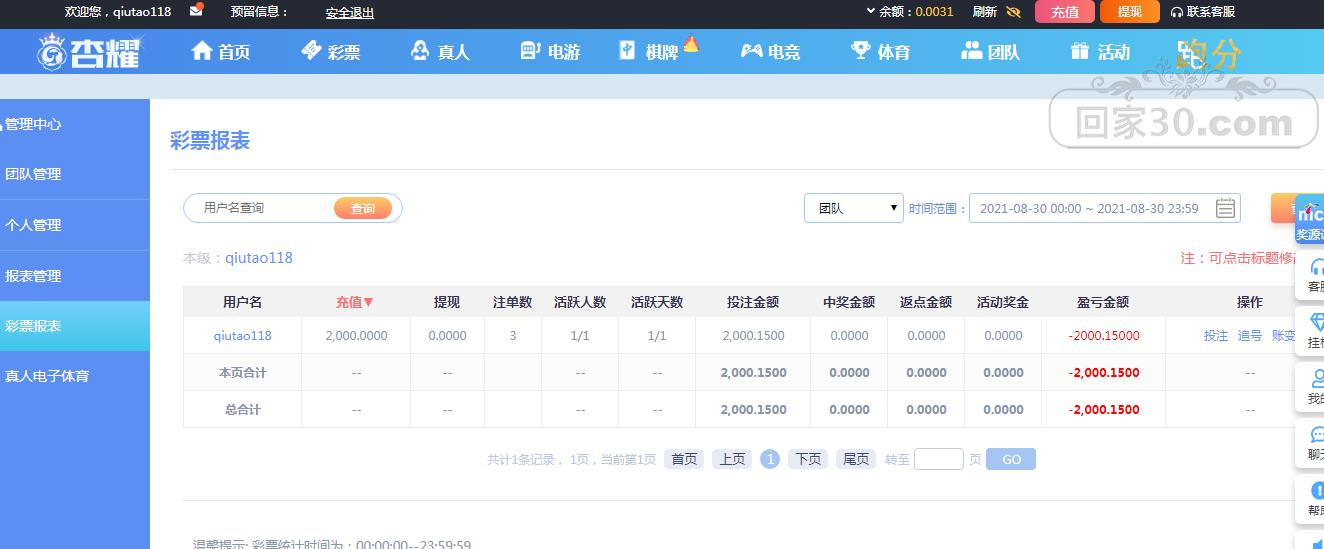Open the mail envelope icon
Image resolution: width=1324 pixels, height=549 pixels.
tap(197, 10)
